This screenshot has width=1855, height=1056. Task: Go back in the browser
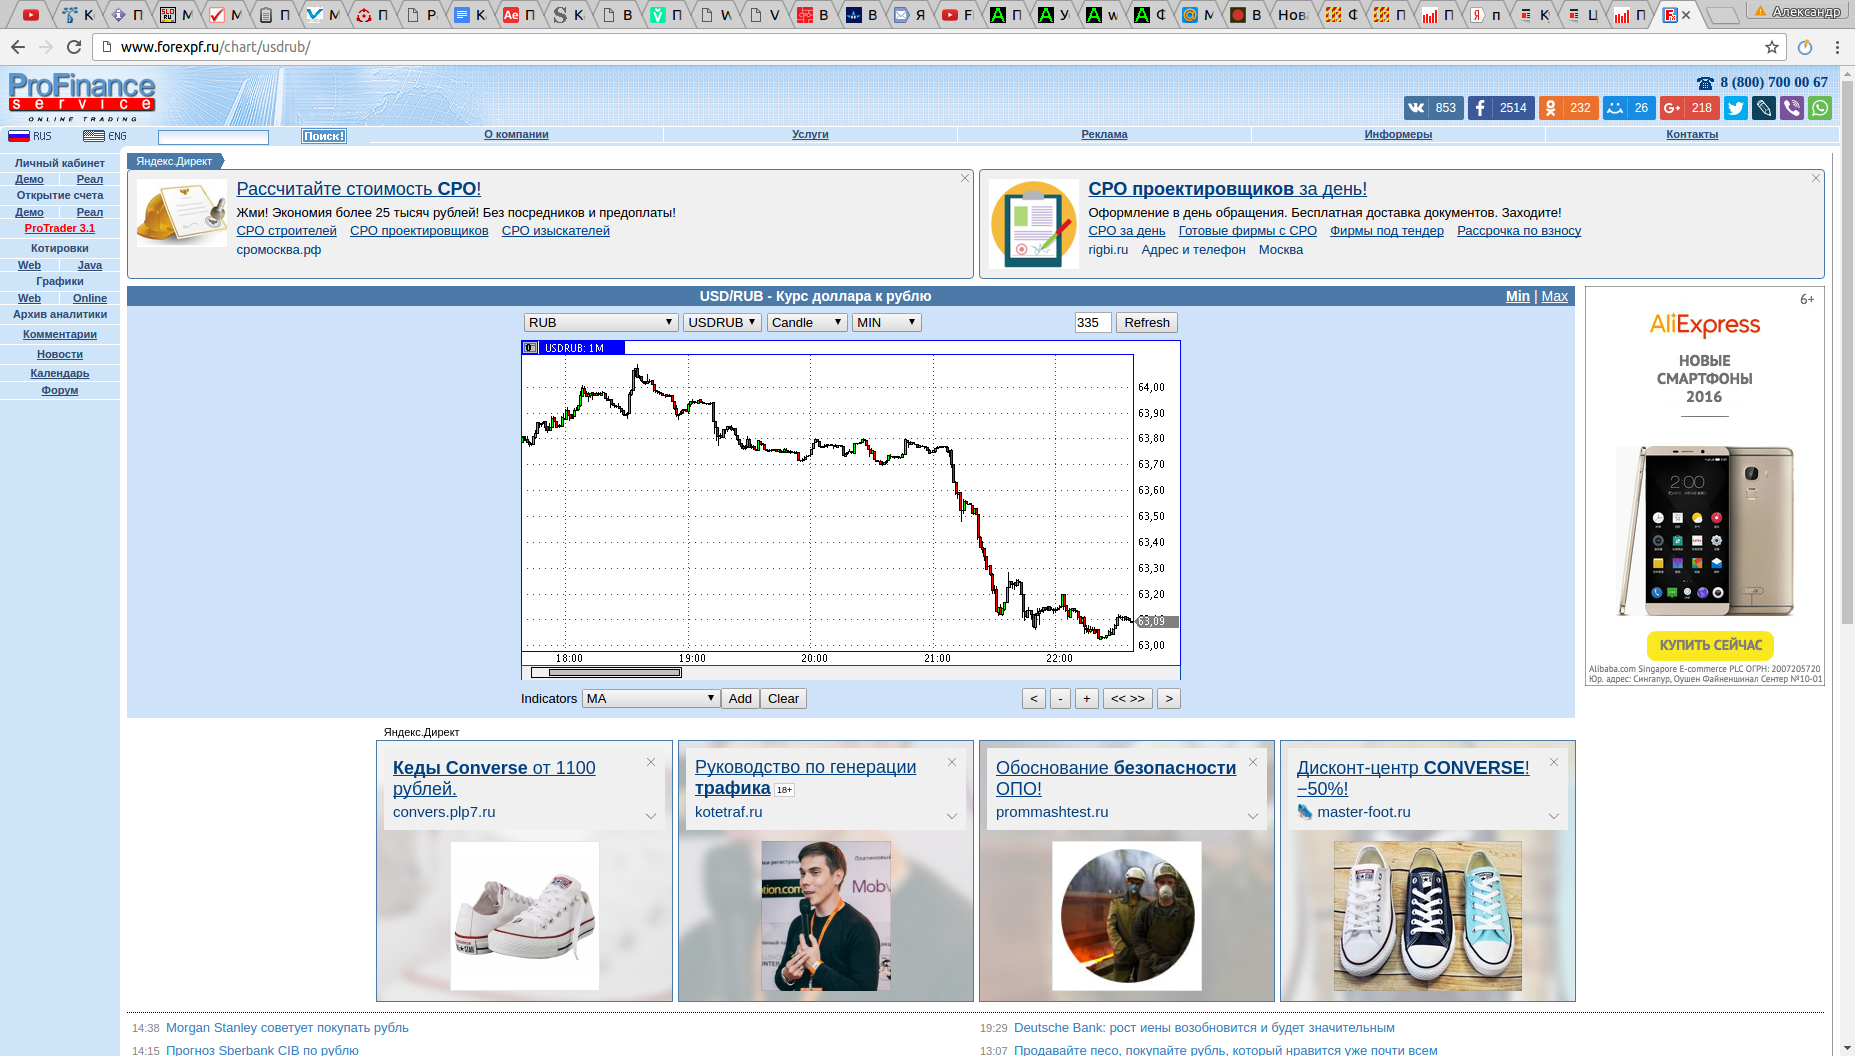click(18, 47)
